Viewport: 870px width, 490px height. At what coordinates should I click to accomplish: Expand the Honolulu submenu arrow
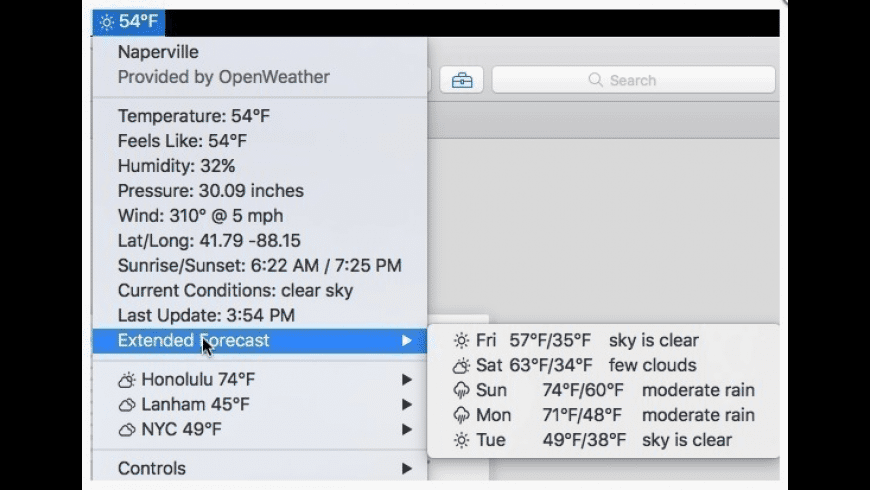point(406,380)
